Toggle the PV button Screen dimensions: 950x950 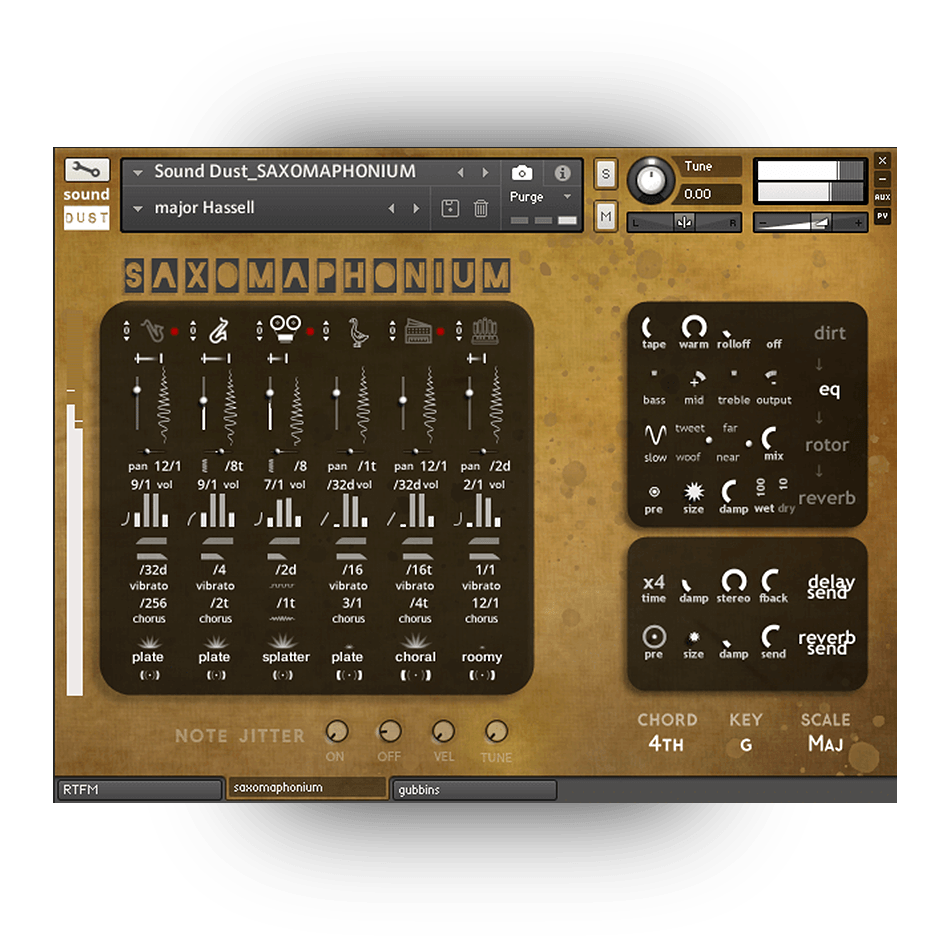(882, 216)
